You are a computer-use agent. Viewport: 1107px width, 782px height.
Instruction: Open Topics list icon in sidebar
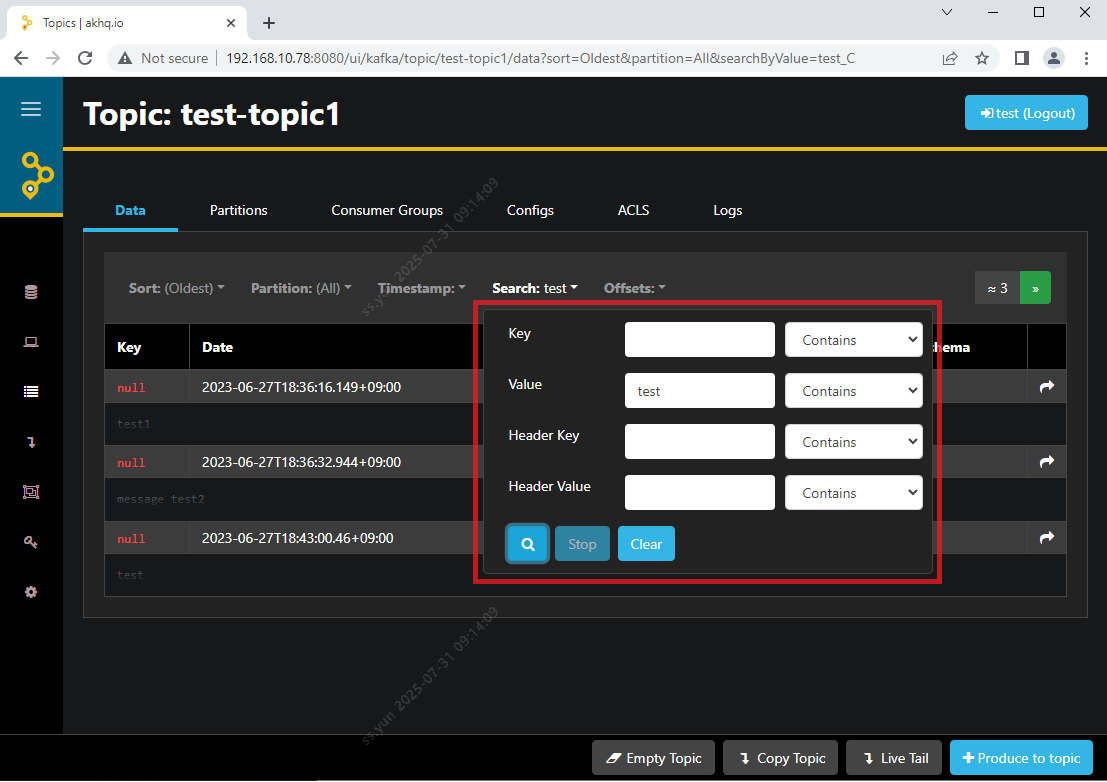click(x=31, y=392)
